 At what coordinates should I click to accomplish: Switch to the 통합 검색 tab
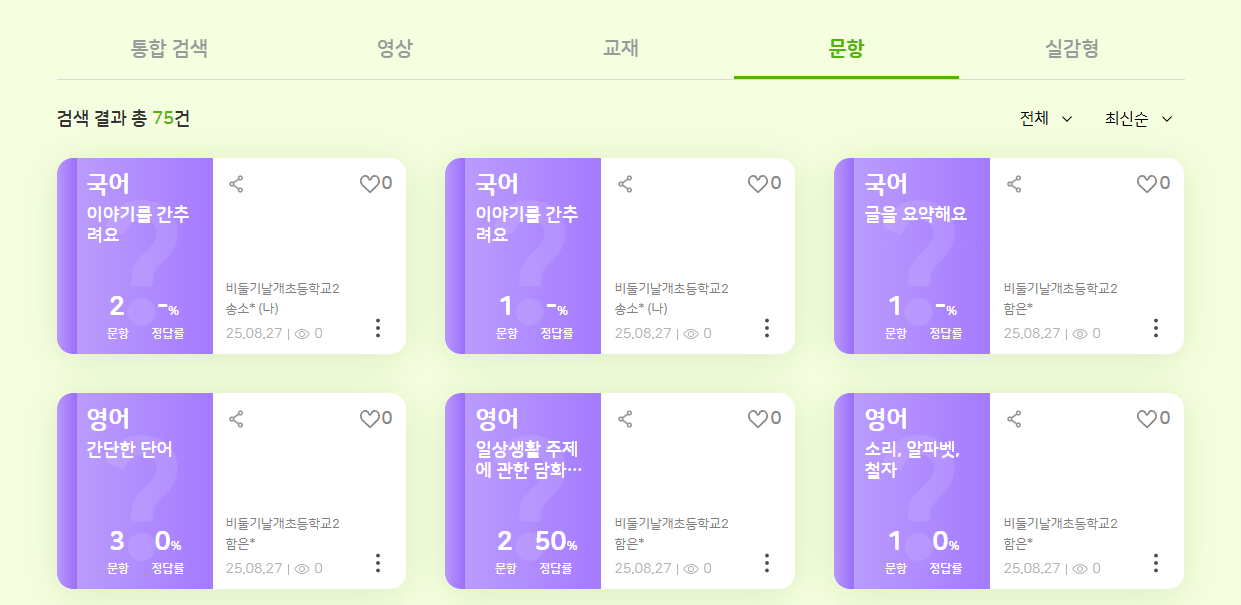(x=169, y=48)
